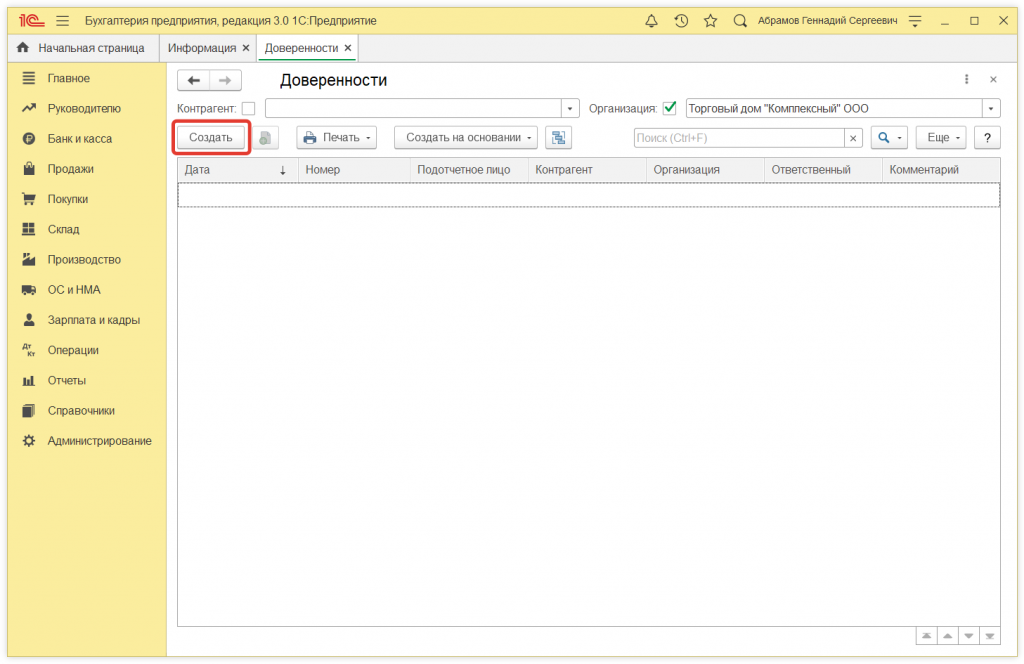
Task: Click the Создать button
Action: click(x=211, y=138)
